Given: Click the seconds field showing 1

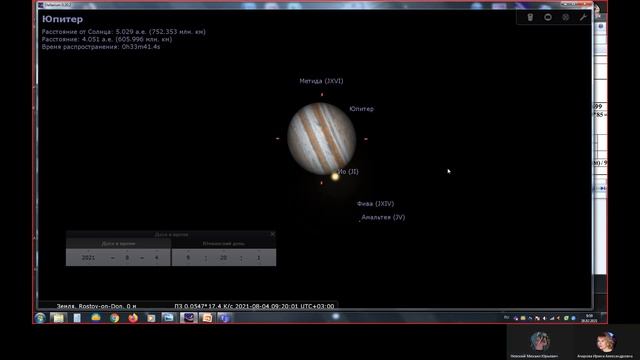Looking at the screenshot, I should [x=258, y=258].
